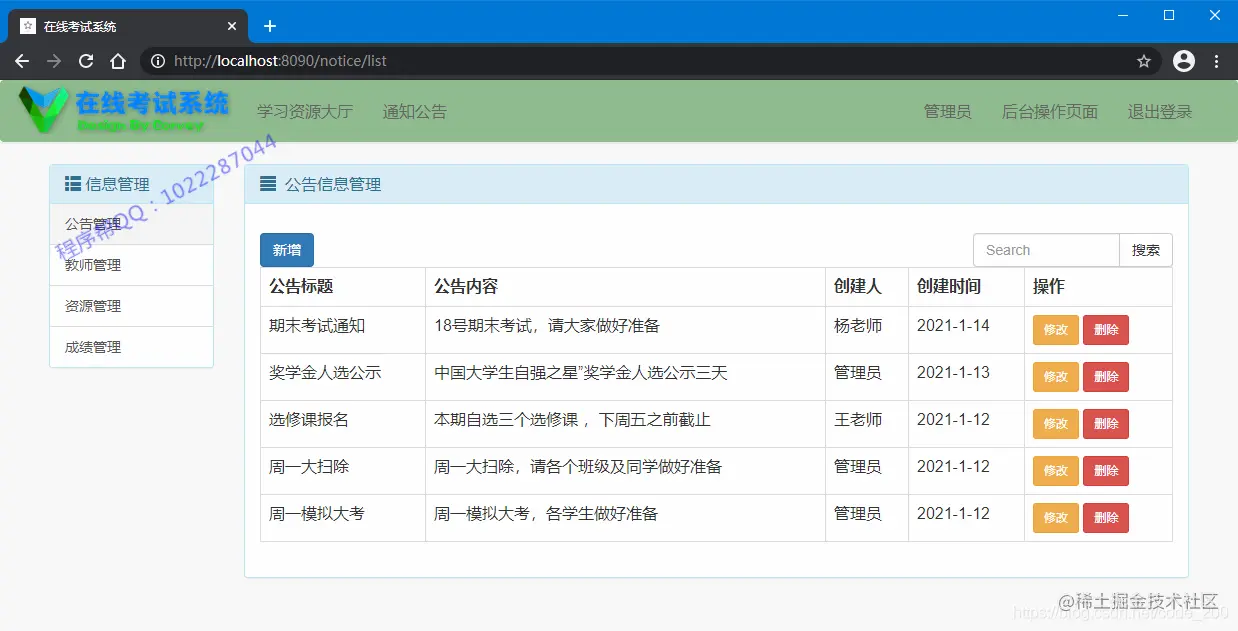This screenshot has height=631, width=1238.
Task: Click the blue 新增 button
Action: (x=286, y=249)
